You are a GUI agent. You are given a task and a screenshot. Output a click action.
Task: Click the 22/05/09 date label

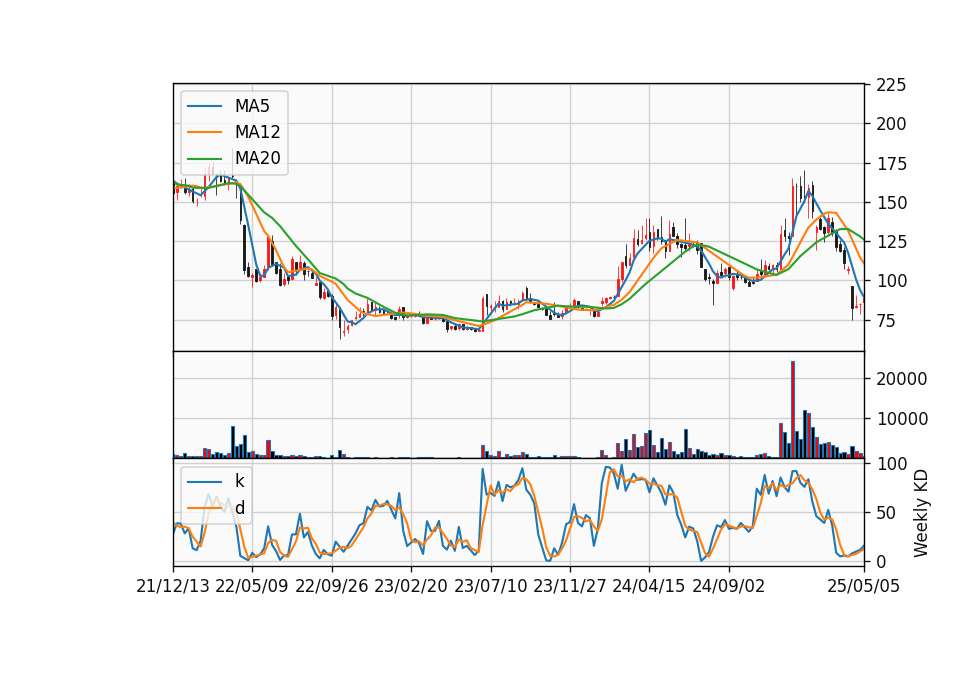point(252,586)
